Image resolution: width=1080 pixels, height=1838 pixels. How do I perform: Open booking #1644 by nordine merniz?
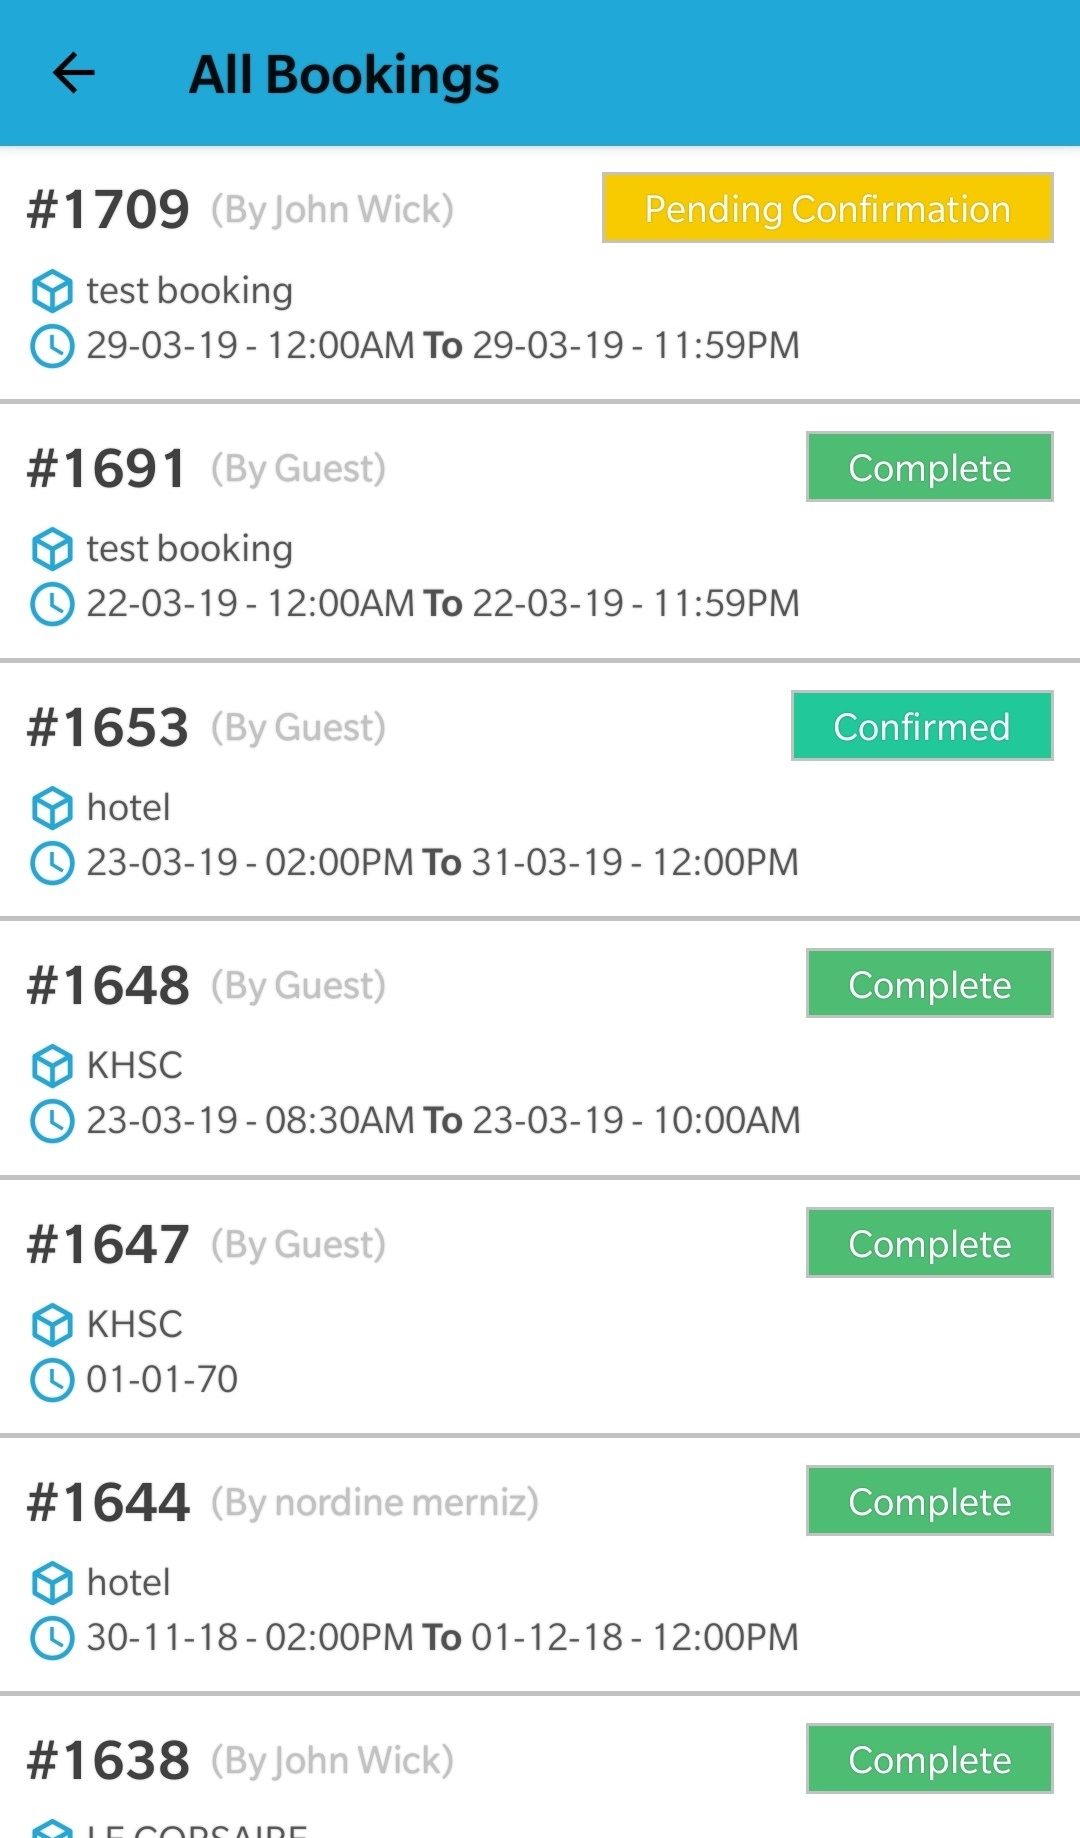pyautogui.click(x=108, y=1502)
